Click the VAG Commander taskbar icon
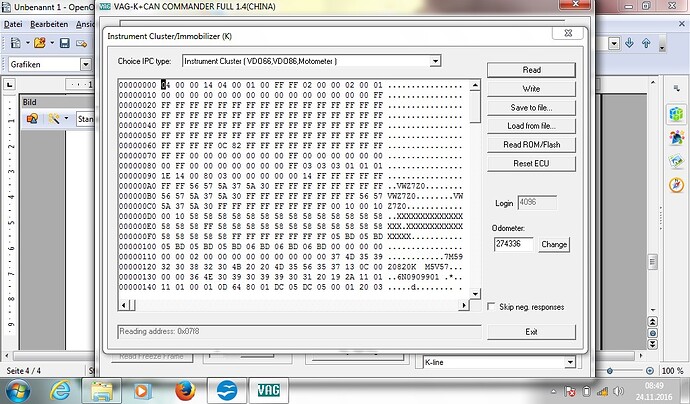The width and height of the screenshot is (690, 404). (x=268, y=390)
